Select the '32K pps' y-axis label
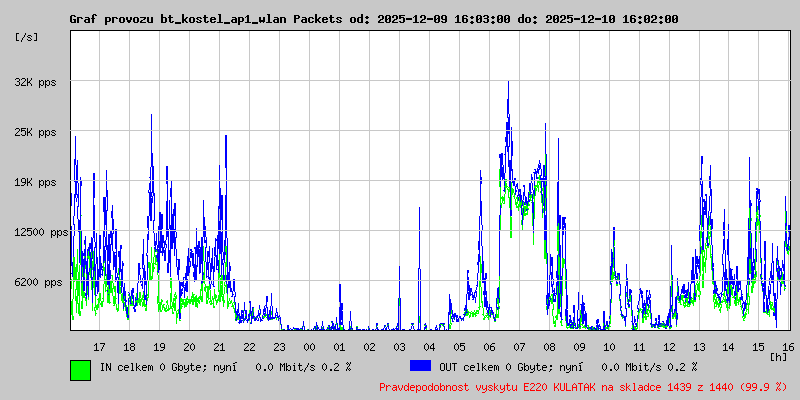The height and width of the screenshot is (400, 800). click(x=35, y=82)
